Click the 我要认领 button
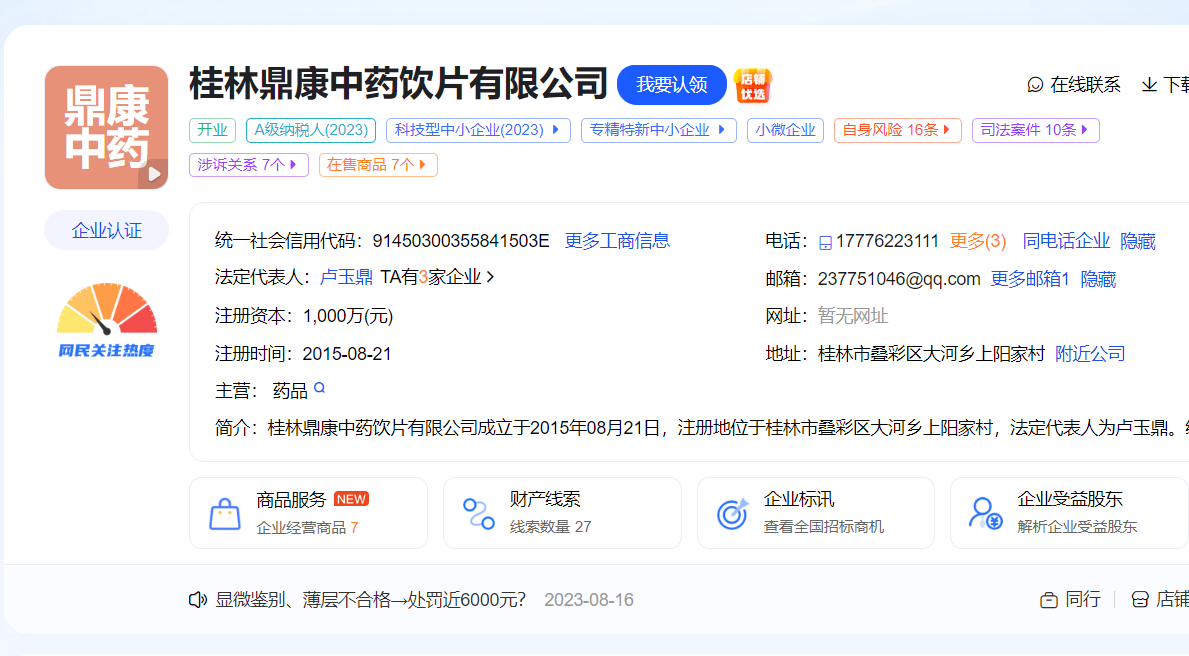Screen dimensions: 1189x656 [x=672, y=85]
